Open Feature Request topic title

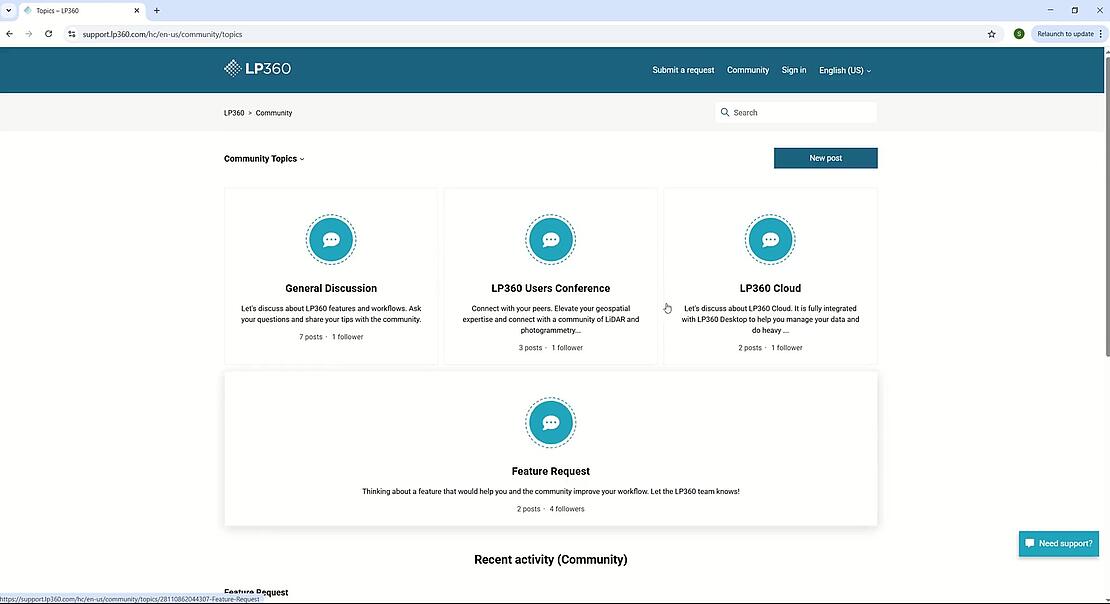551,471
